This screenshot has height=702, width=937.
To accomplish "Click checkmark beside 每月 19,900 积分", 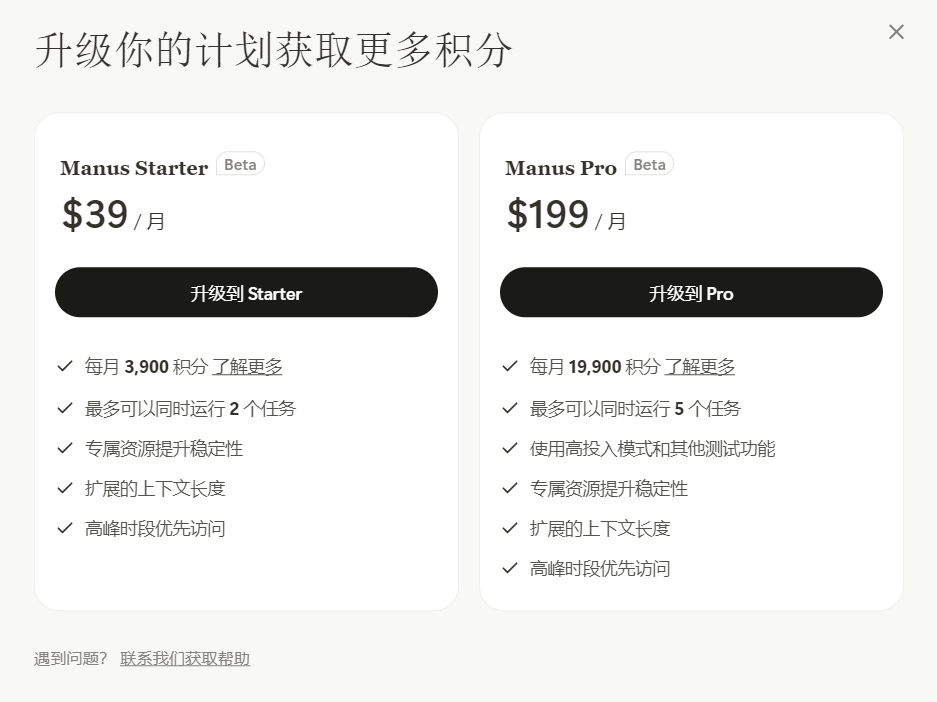I will point(510,366).
